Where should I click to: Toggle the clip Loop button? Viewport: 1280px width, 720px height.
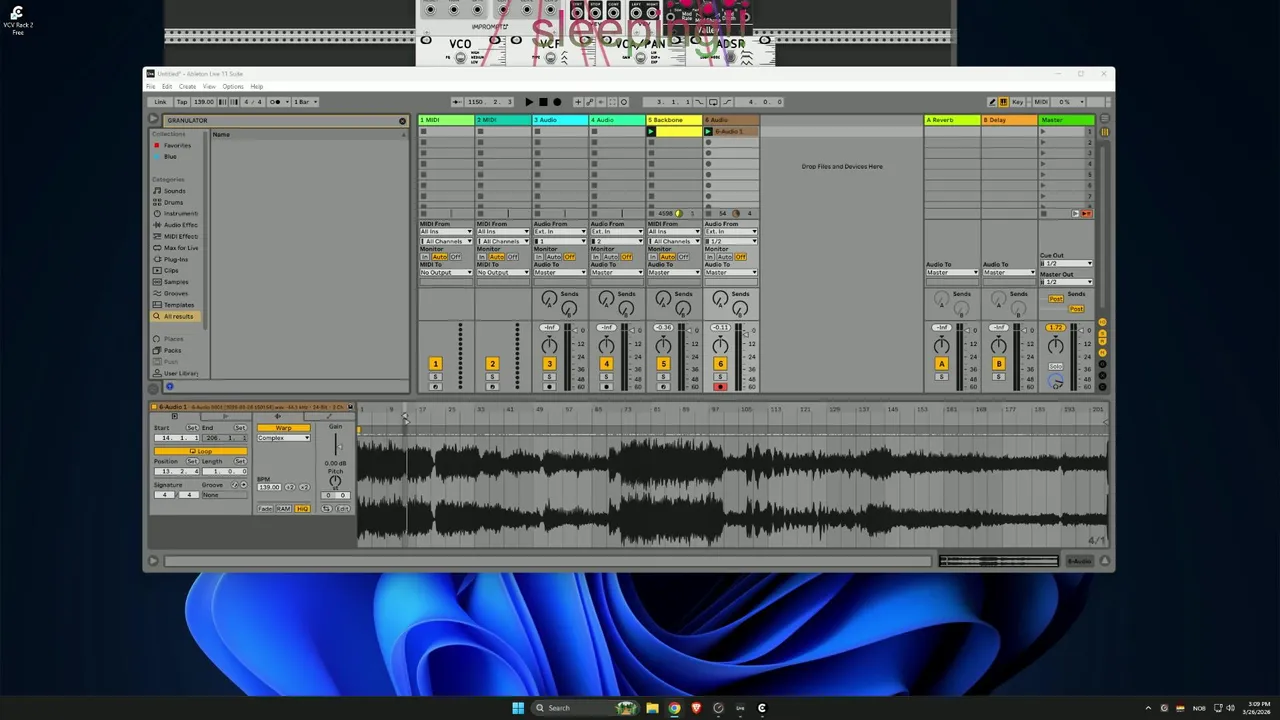(x=200, y=451)
